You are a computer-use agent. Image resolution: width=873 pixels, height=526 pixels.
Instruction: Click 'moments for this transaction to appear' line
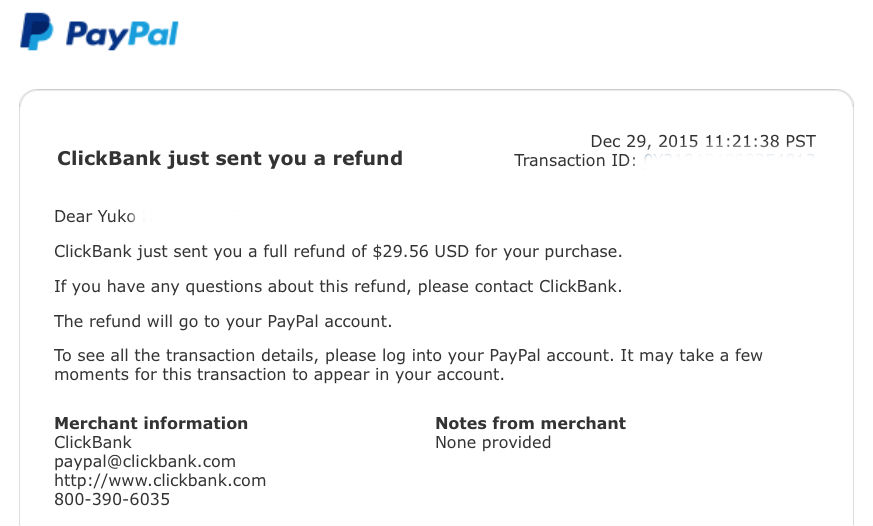279,375
